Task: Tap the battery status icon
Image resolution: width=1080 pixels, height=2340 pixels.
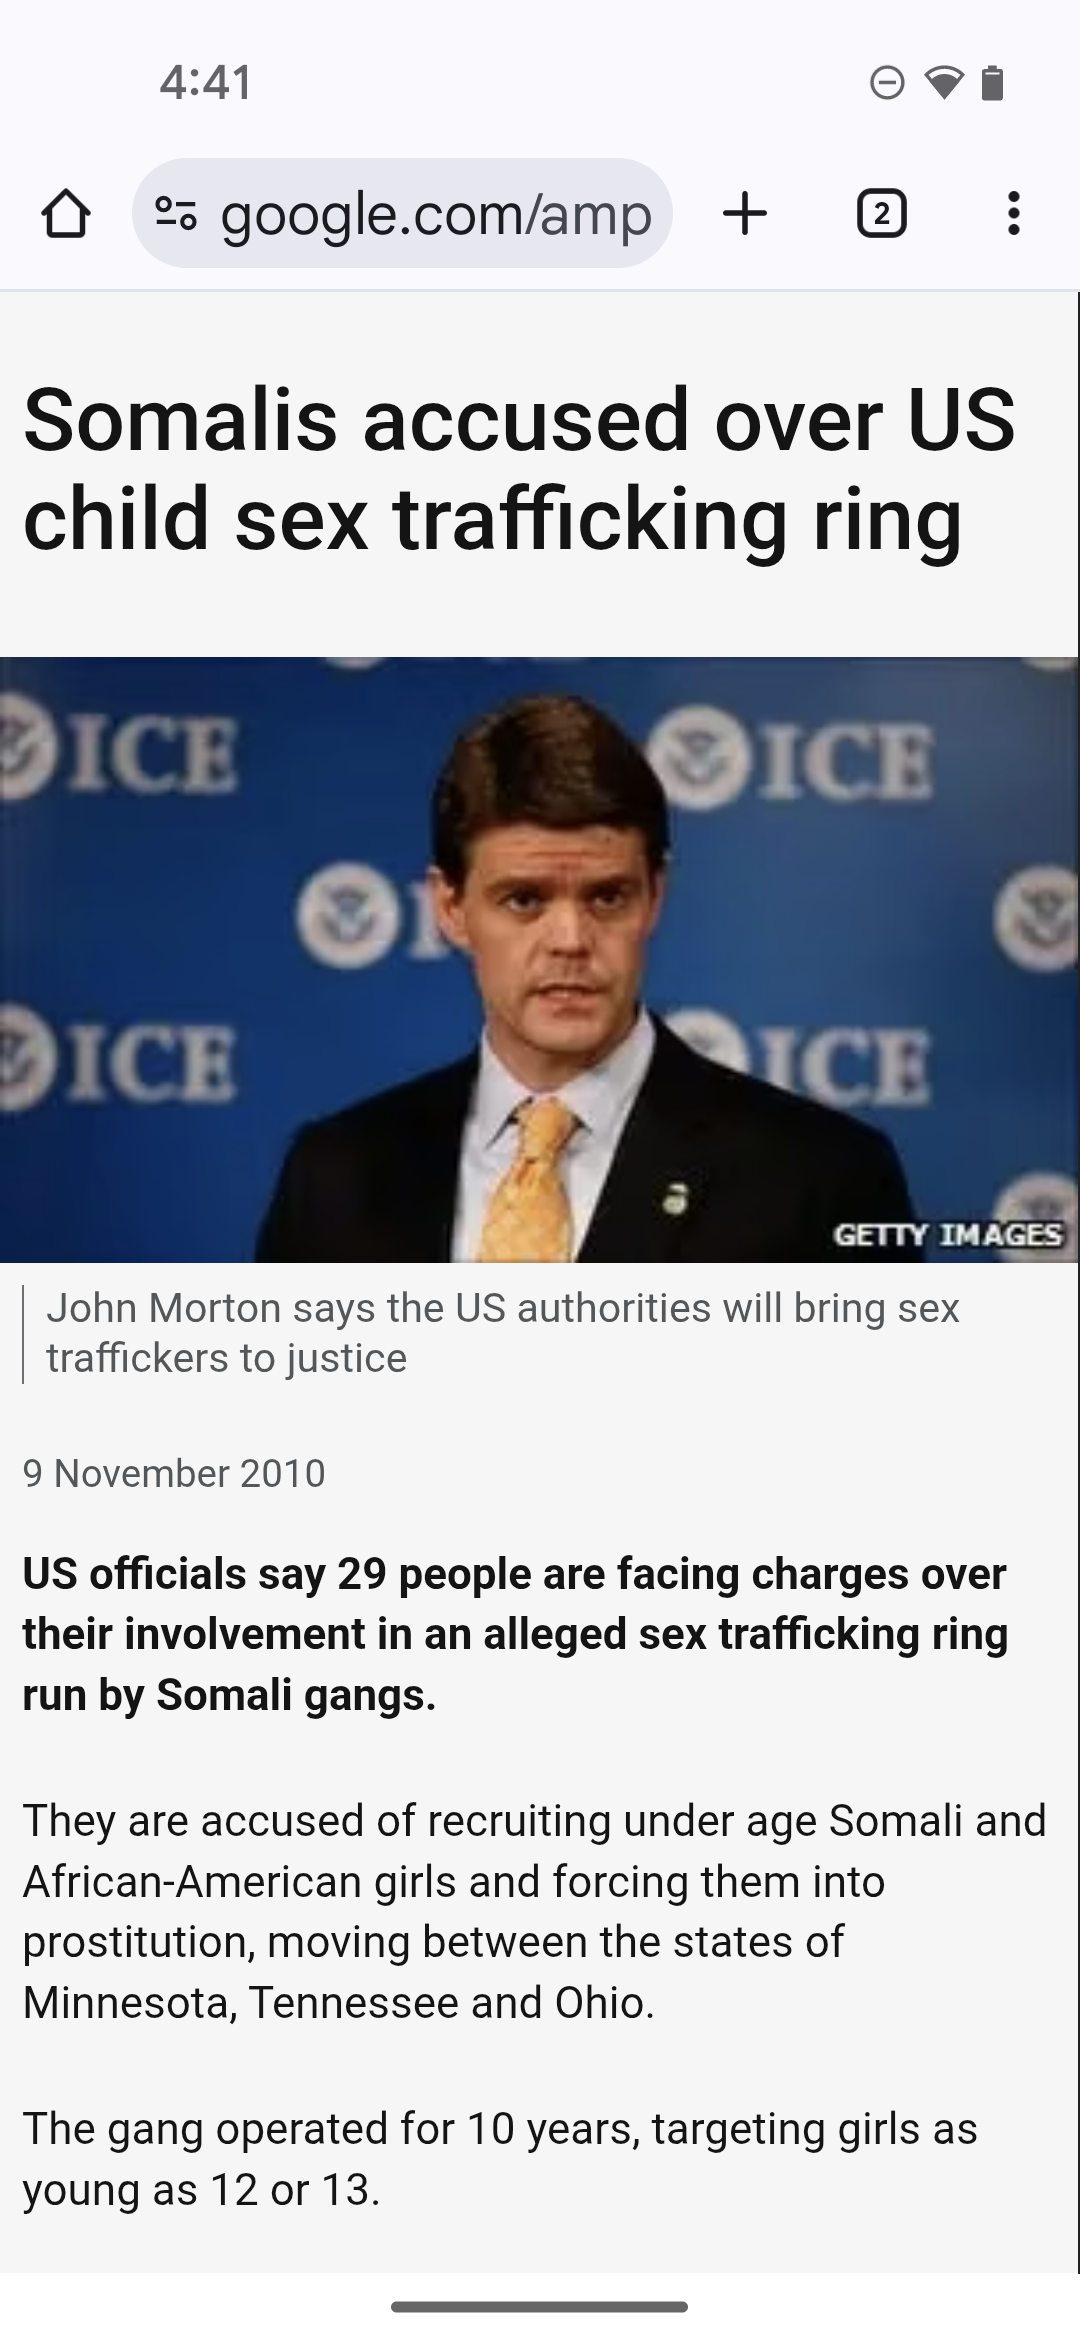Action: coord(992,83)
